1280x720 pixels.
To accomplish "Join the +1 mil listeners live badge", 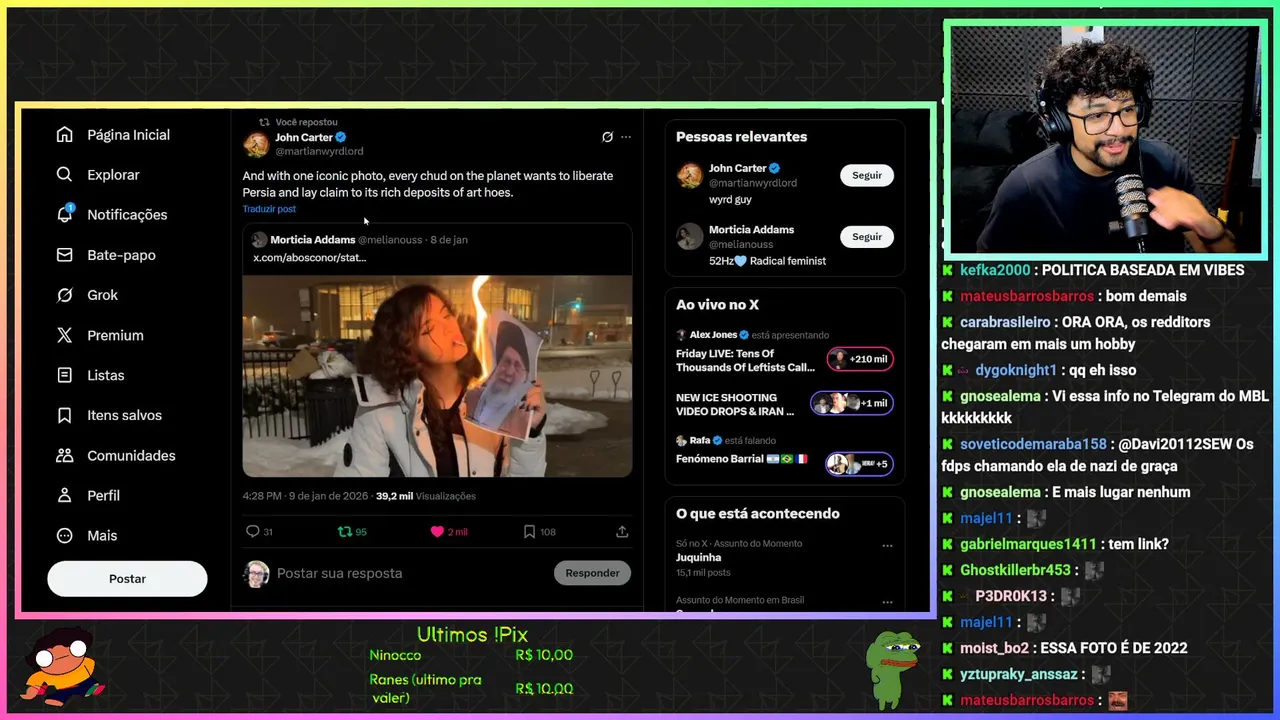I will (852, 403).
